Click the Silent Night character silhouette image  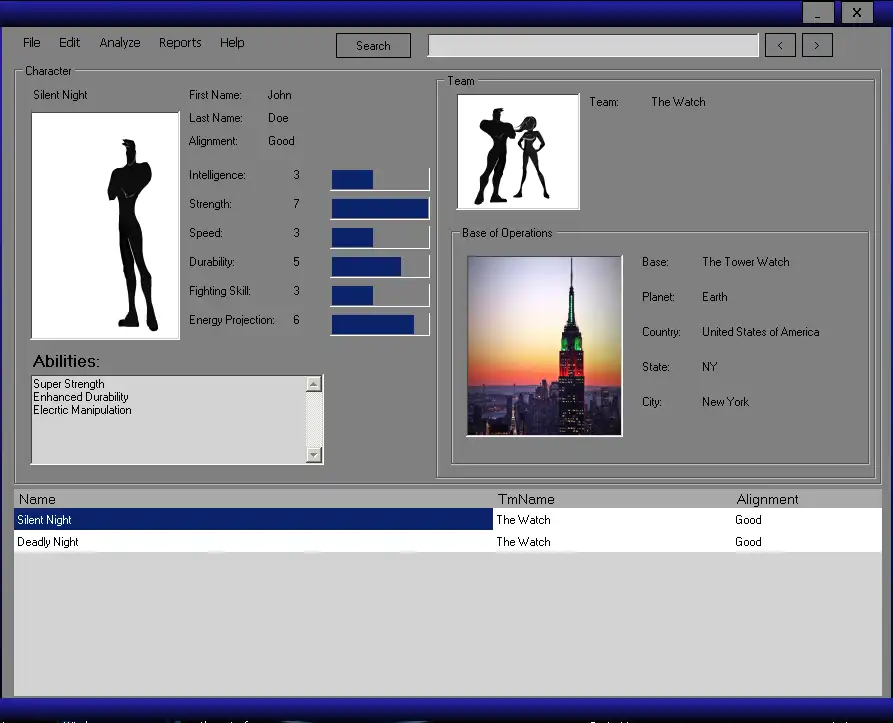[105, 226]
